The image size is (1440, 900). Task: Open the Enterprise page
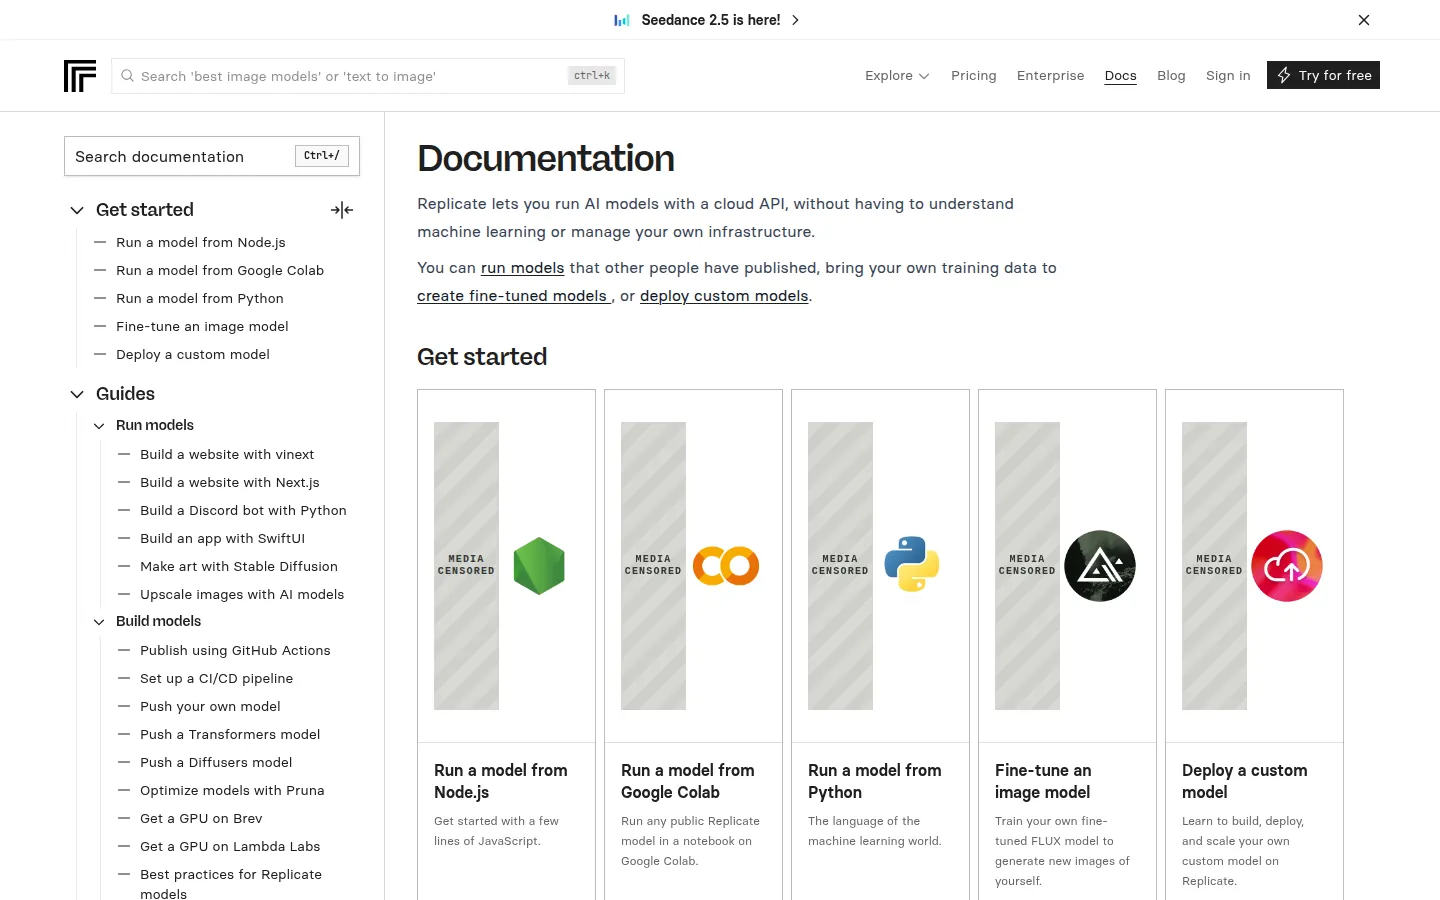tap(1050, 76)
